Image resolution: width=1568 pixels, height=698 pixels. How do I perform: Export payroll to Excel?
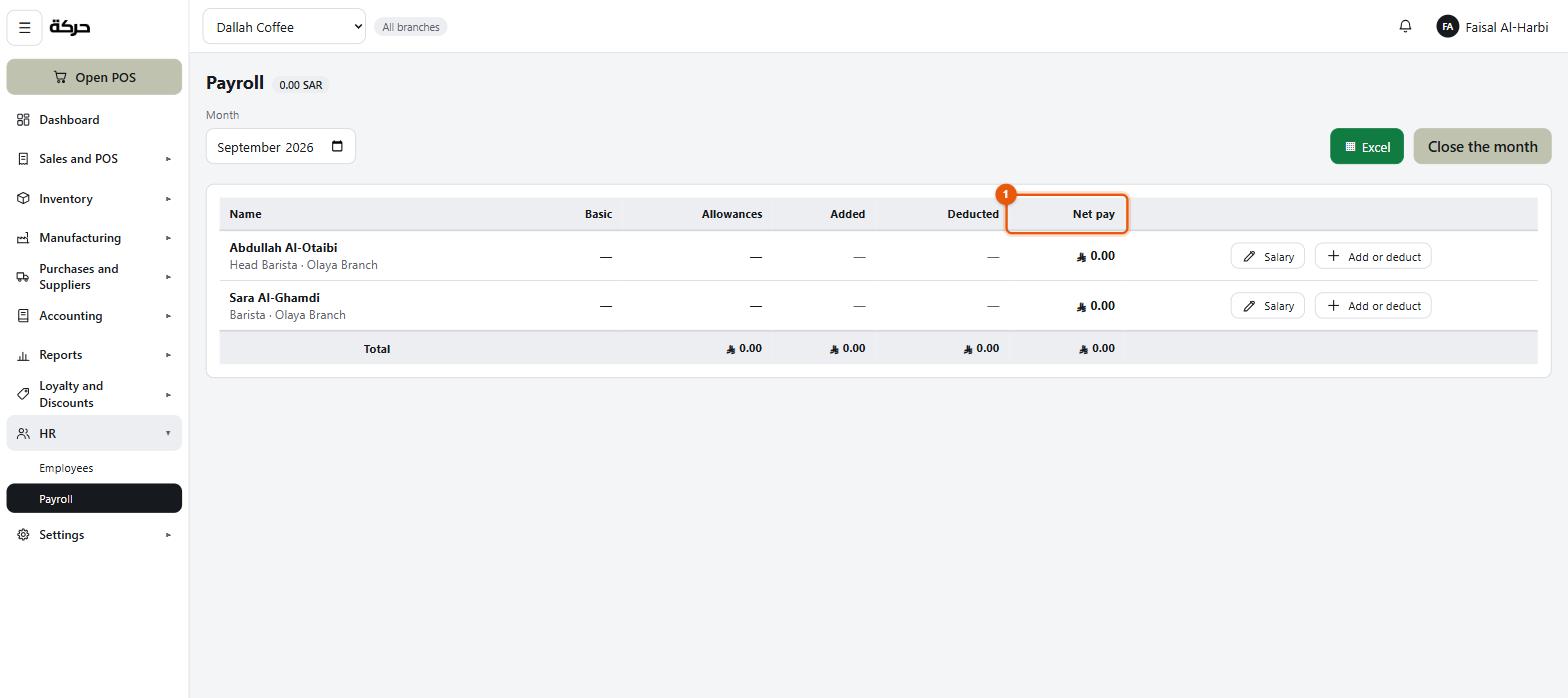point(1367,147)
